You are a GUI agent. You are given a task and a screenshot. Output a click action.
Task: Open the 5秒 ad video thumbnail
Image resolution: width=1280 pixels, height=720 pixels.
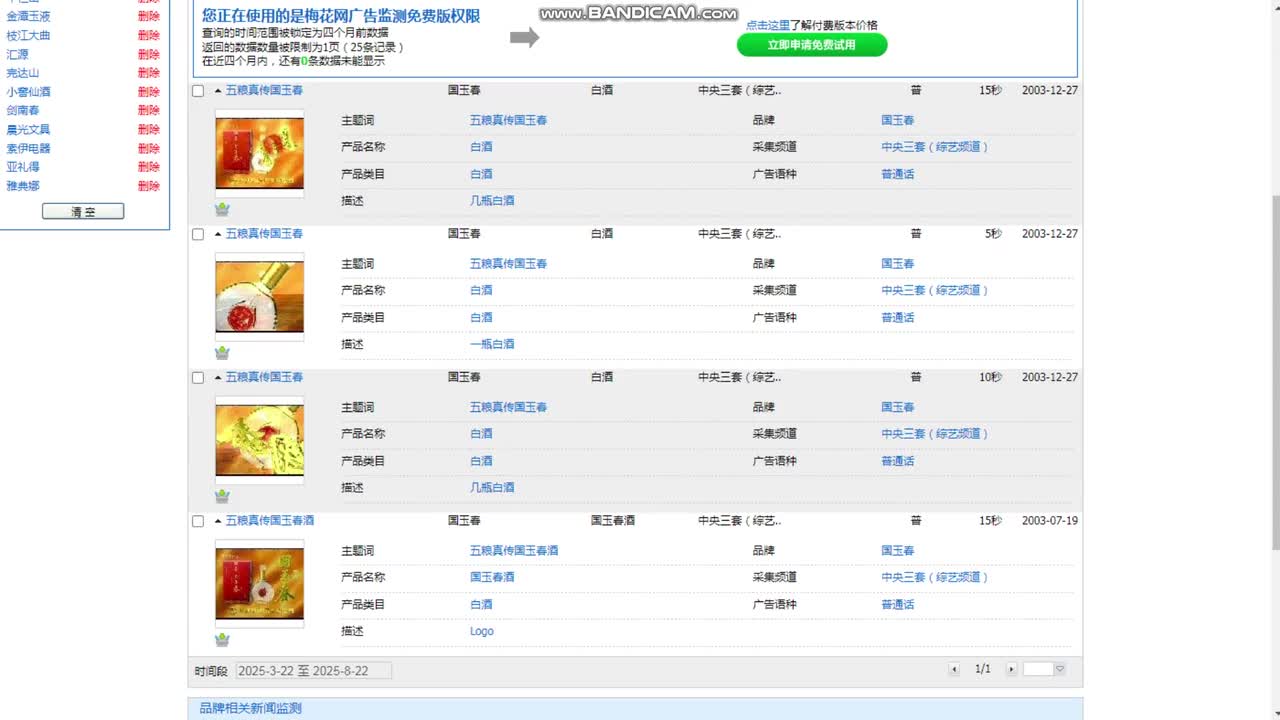pos(259,297)
